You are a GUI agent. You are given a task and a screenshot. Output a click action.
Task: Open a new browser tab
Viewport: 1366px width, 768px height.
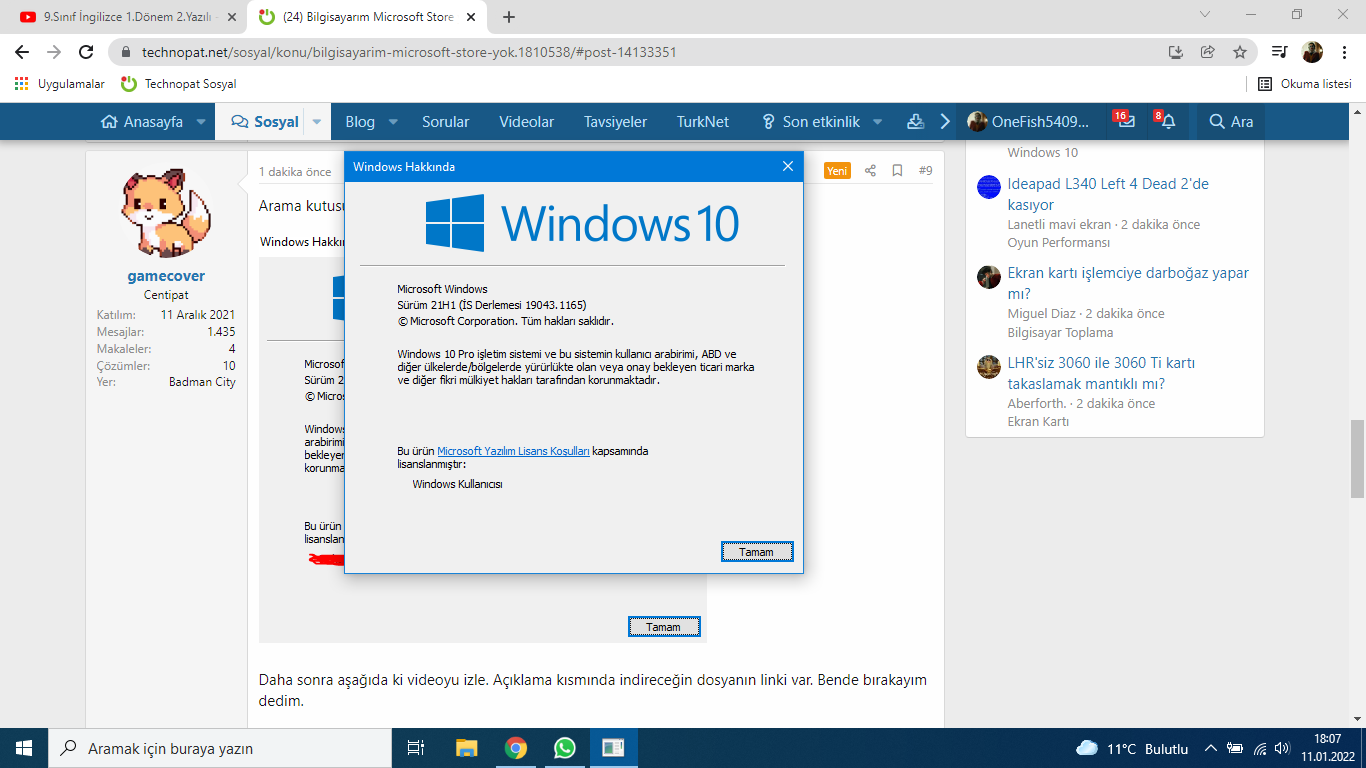point(509,17)
